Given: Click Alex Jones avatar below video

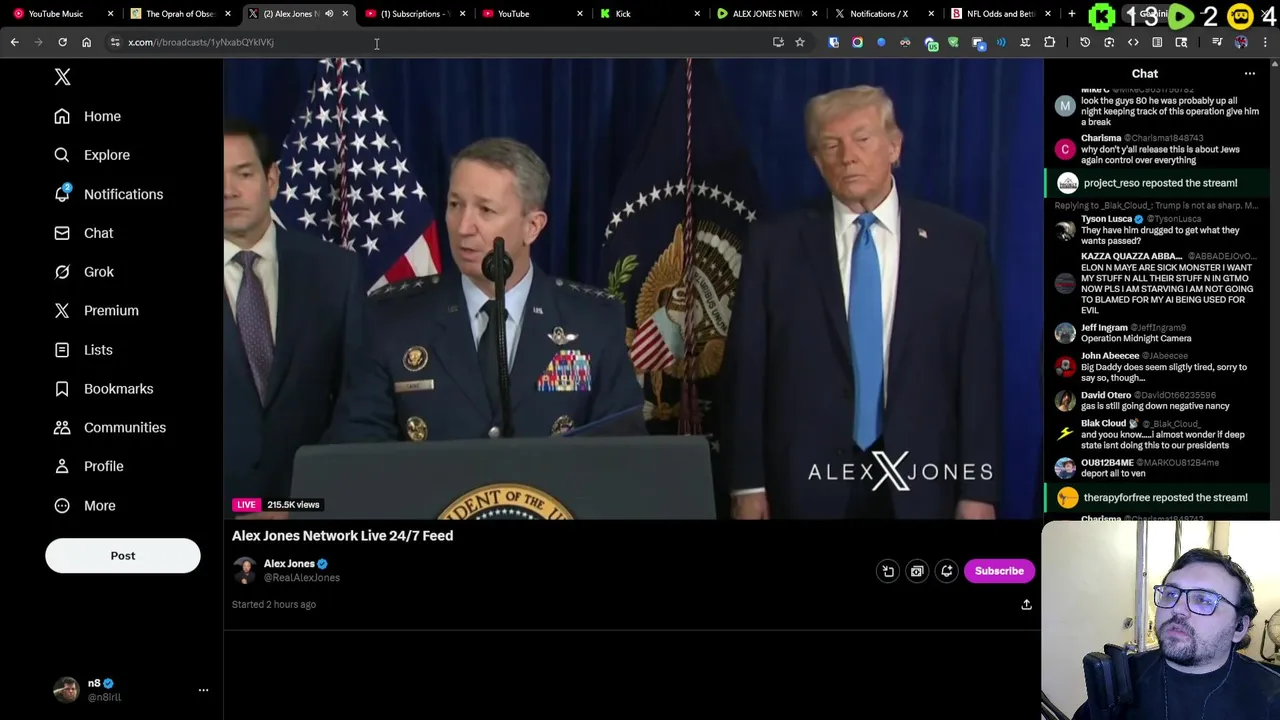Looking at the screenshot, I should pyautogui.click(x=245, y=571).
